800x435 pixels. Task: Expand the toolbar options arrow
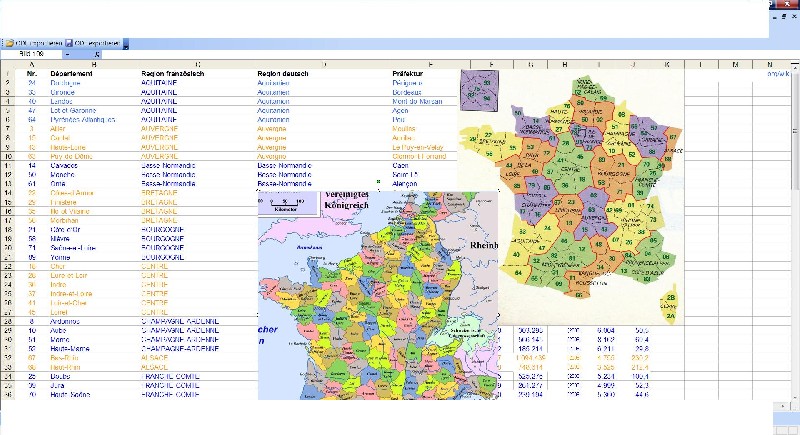tap(125, 44)
